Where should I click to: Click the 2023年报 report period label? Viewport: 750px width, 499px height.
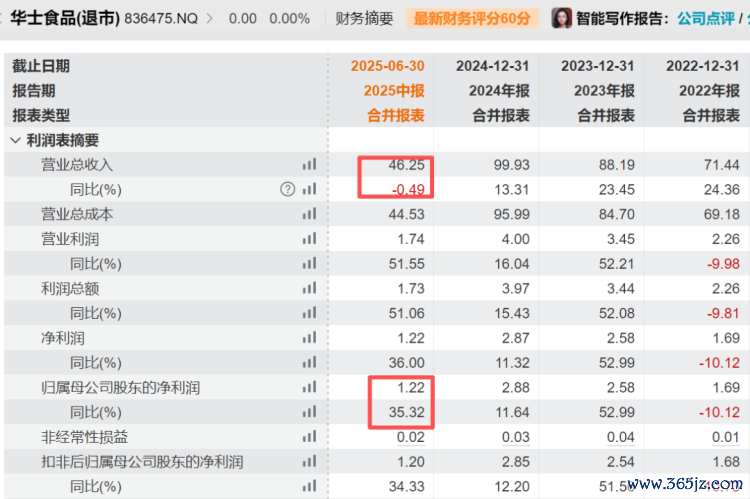tap(605, 91)
